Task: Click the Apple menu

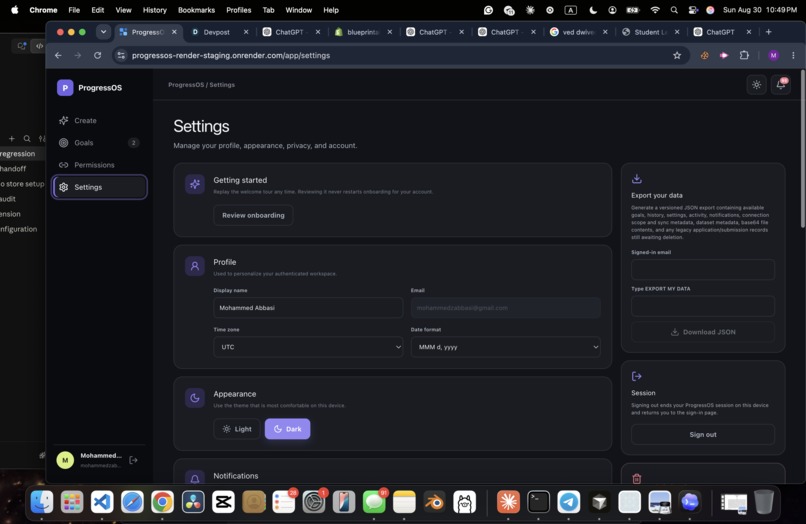Action: [14, 10]
